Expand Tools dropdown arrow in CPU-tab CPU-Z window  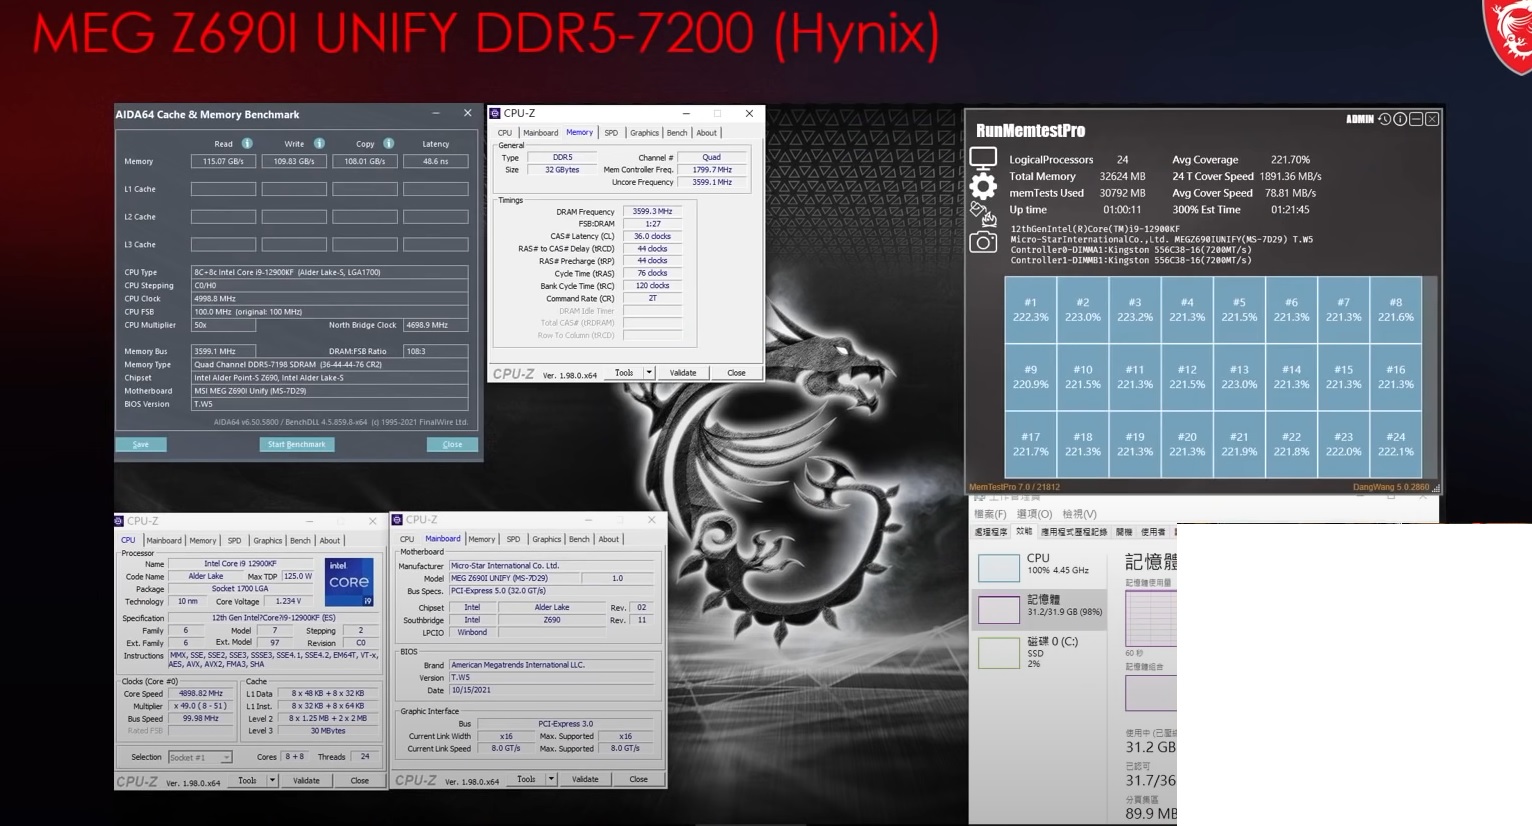tap(272, 781)
